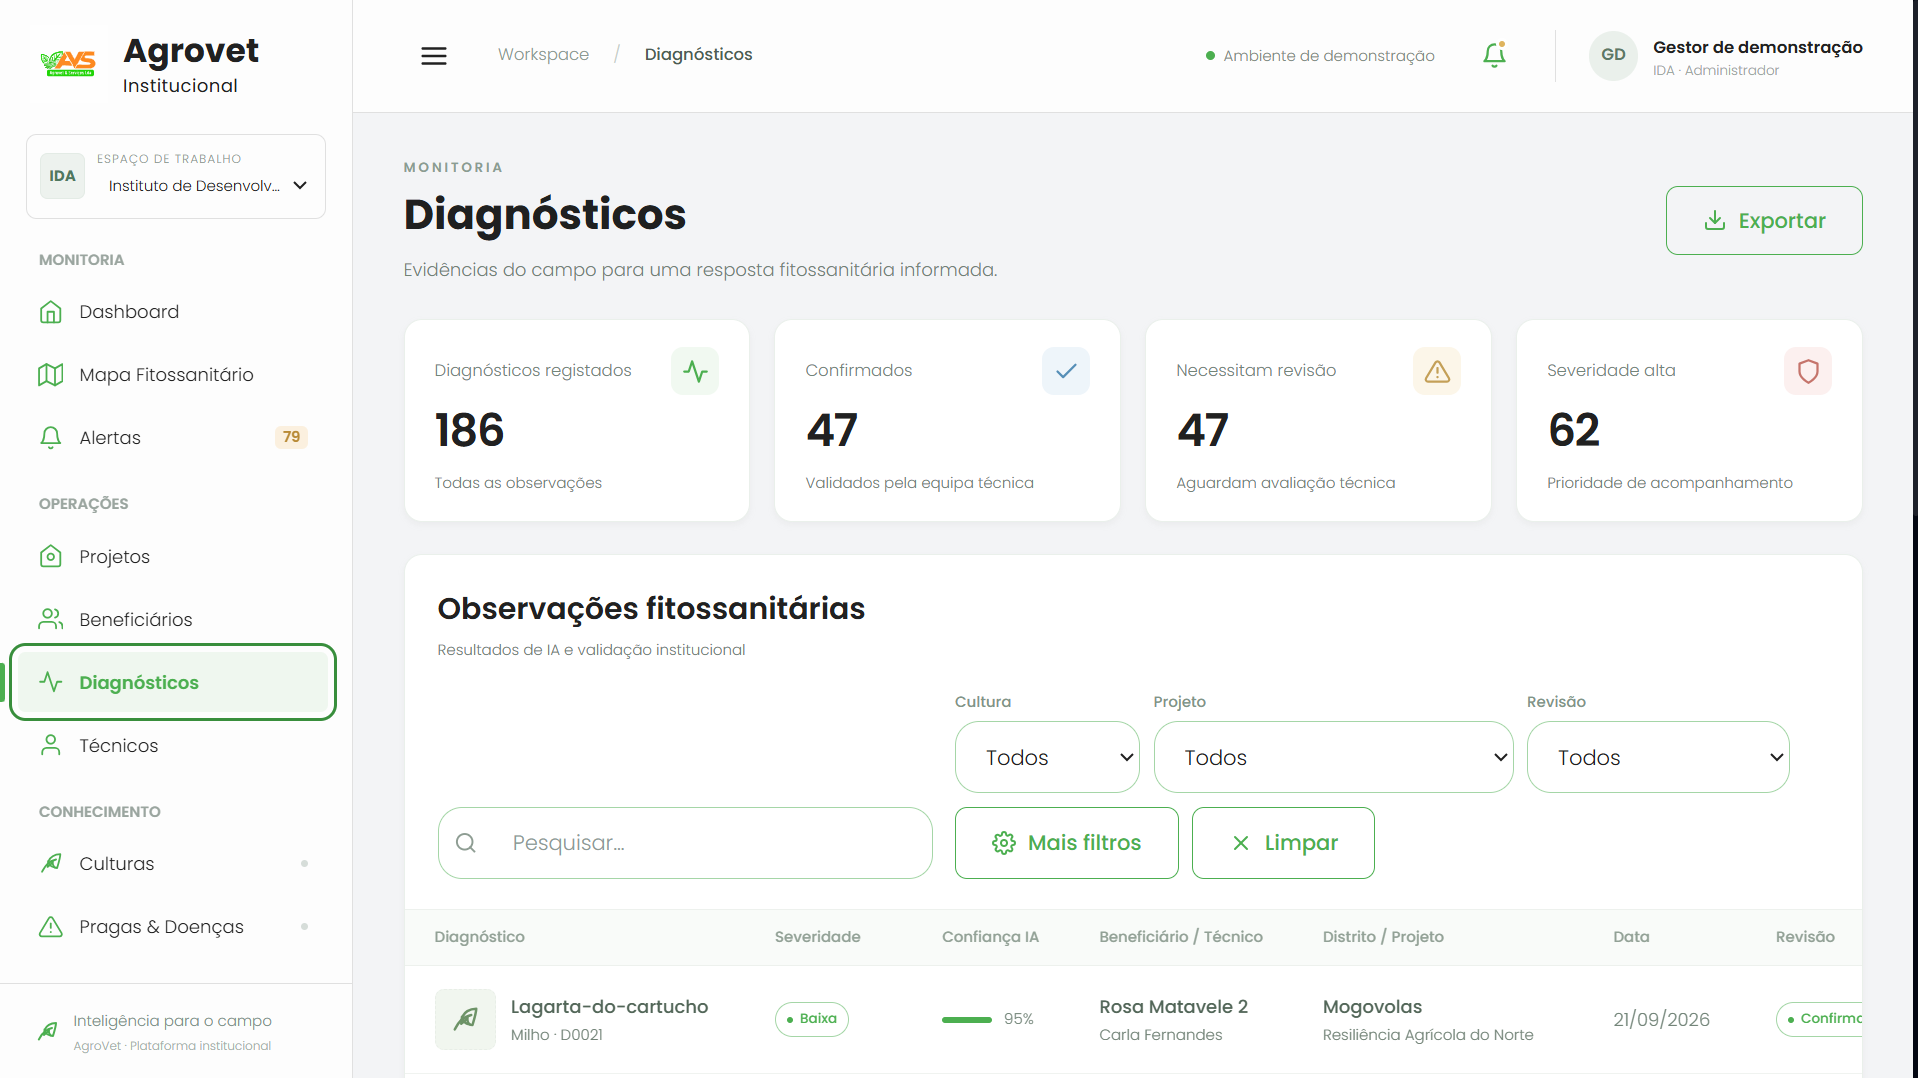Expand the Projeto filter dropdown

(1333, 757)
